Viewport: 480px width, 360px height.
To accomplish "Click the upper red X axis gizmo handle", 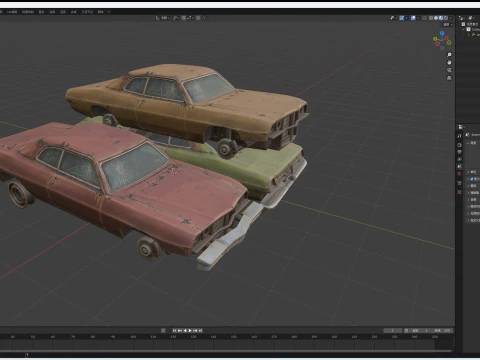I will pyautogui.click(x=446, y=38).
